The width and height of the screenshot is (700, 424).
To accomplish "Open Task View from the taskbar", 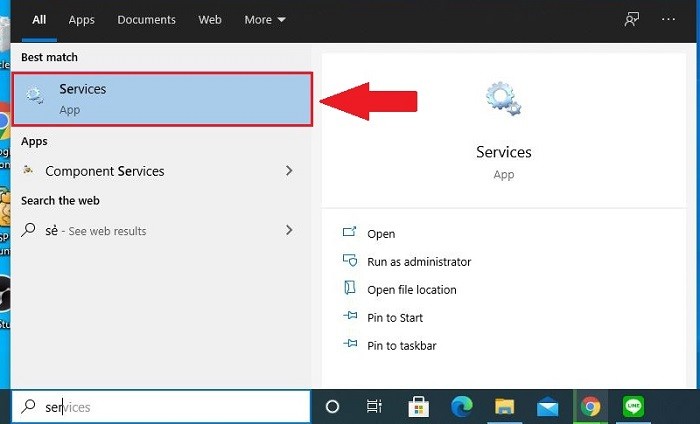I will click(x=374, y=407).
